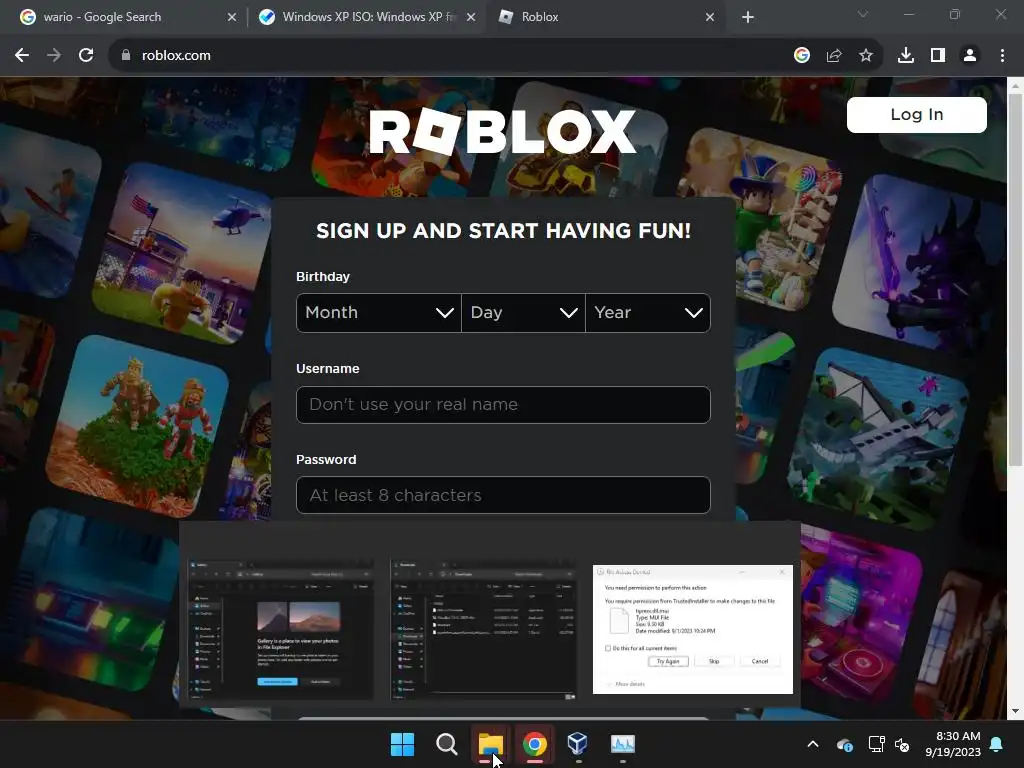Toggle the Chrome side panel icon
The width and height of the screenshot is (1024, 768).
click(x=938, y=56)
